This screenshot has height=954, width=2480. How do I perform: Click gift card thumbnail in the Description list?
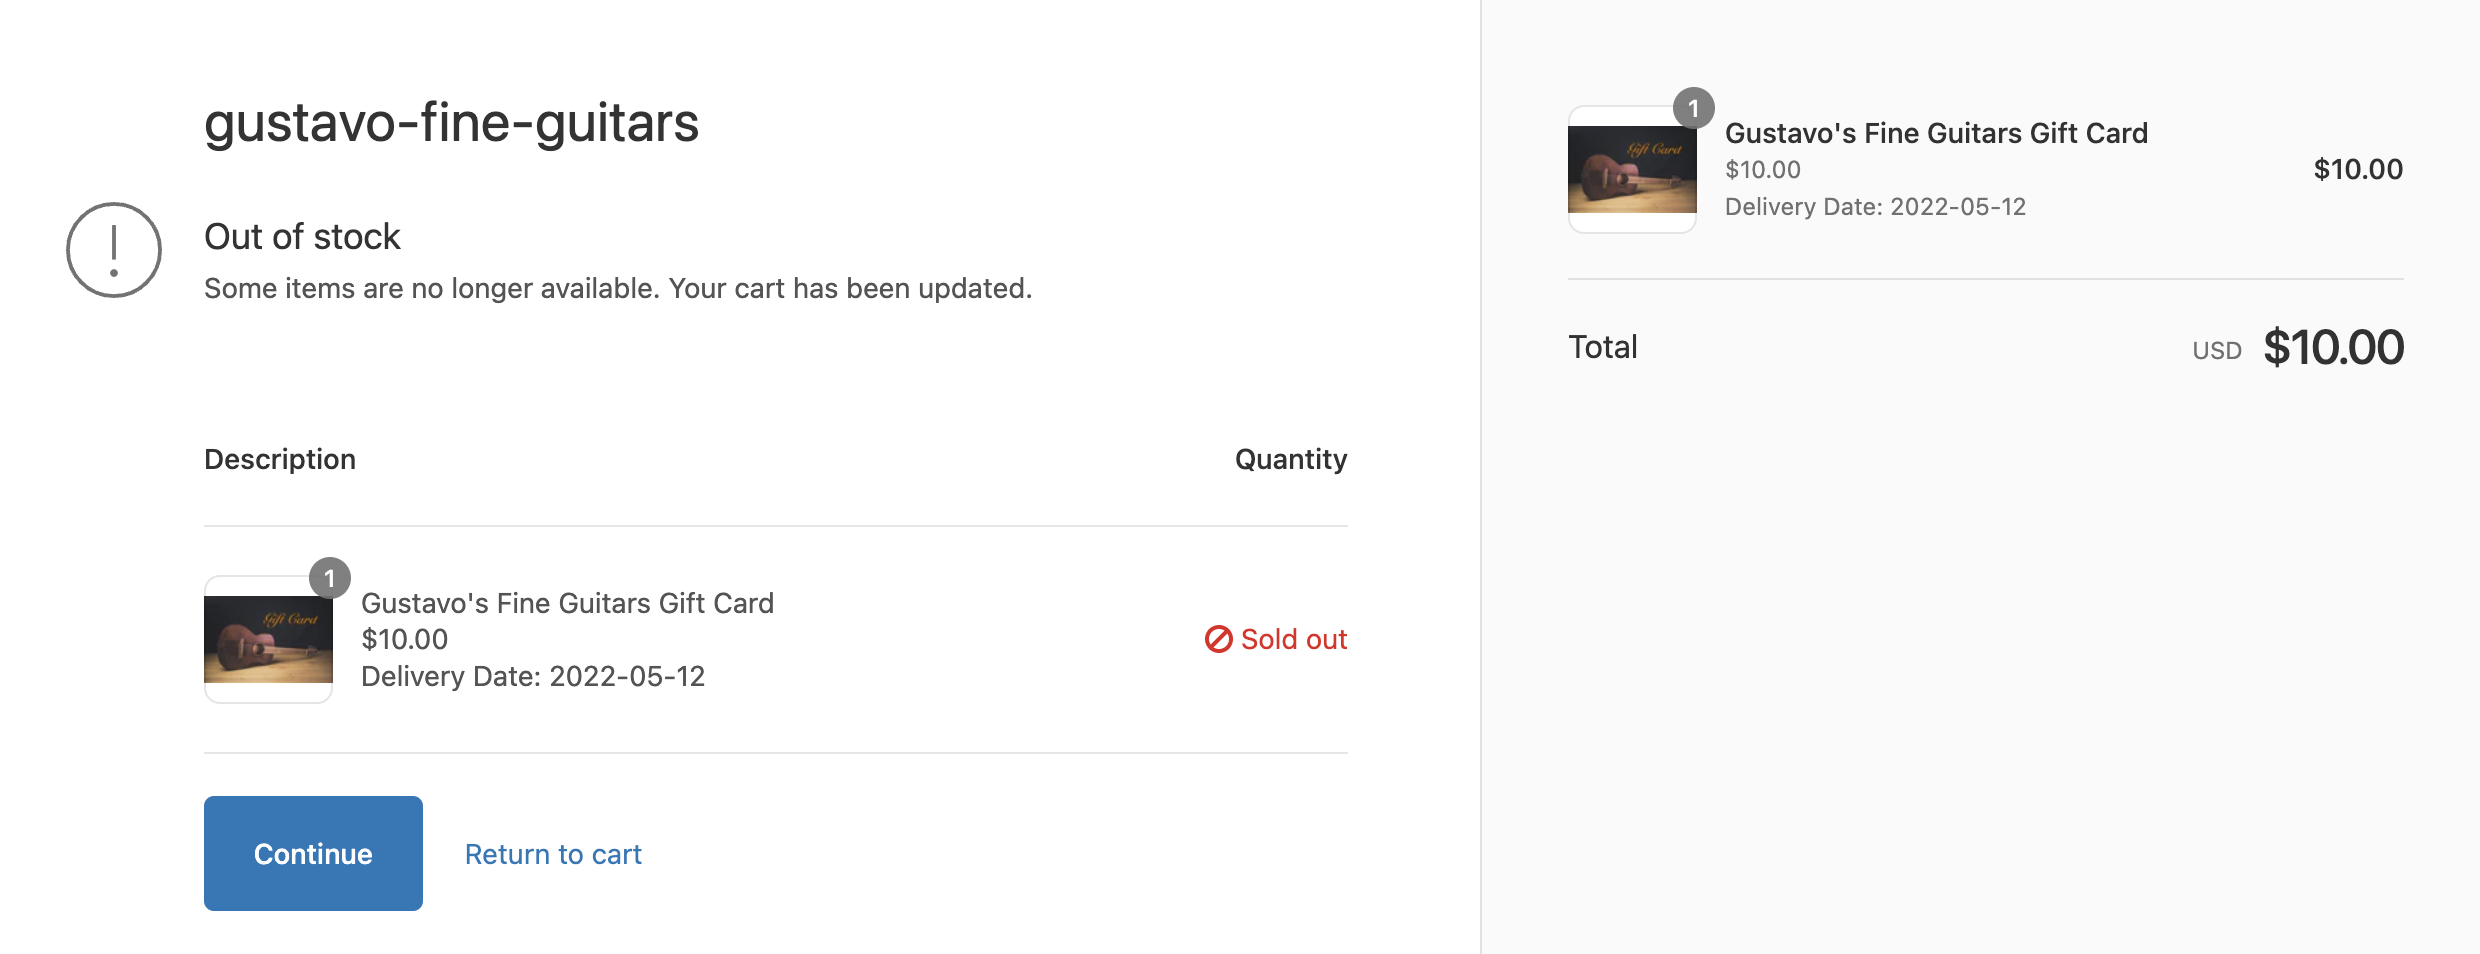268,640
